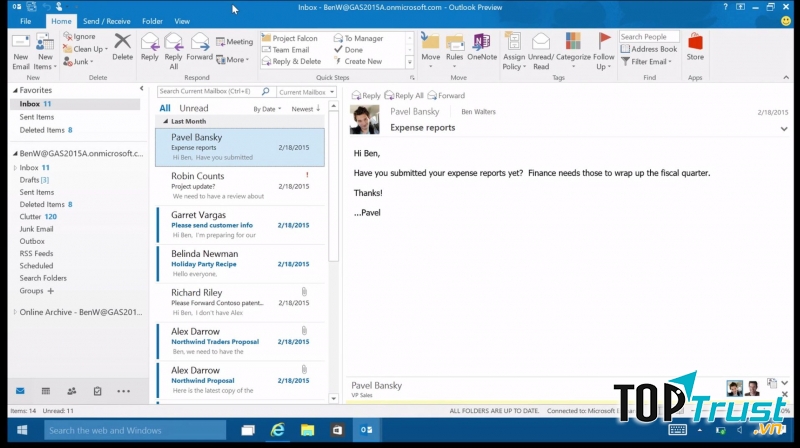
Task: Apply the Project Falcon quick step
Action: [289, 38]
